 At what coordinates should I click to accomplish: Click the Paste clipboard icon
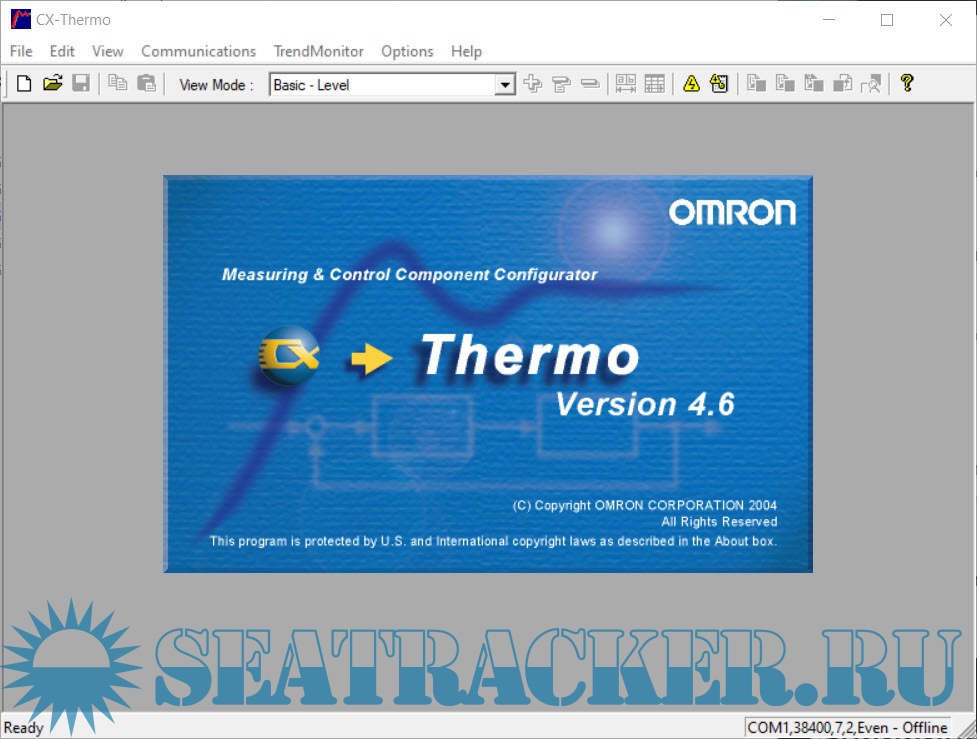(x=146, y=85)
